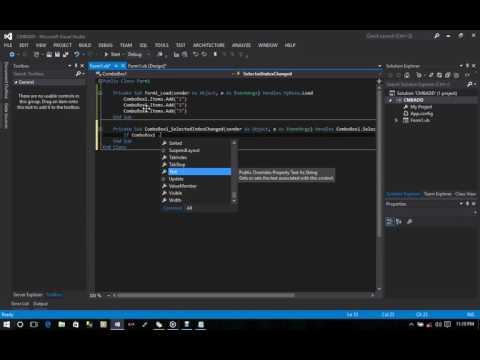Screen dimensions: 480x360
Task: Click the editor horizontal scrollbar
Action: [206, 295]
